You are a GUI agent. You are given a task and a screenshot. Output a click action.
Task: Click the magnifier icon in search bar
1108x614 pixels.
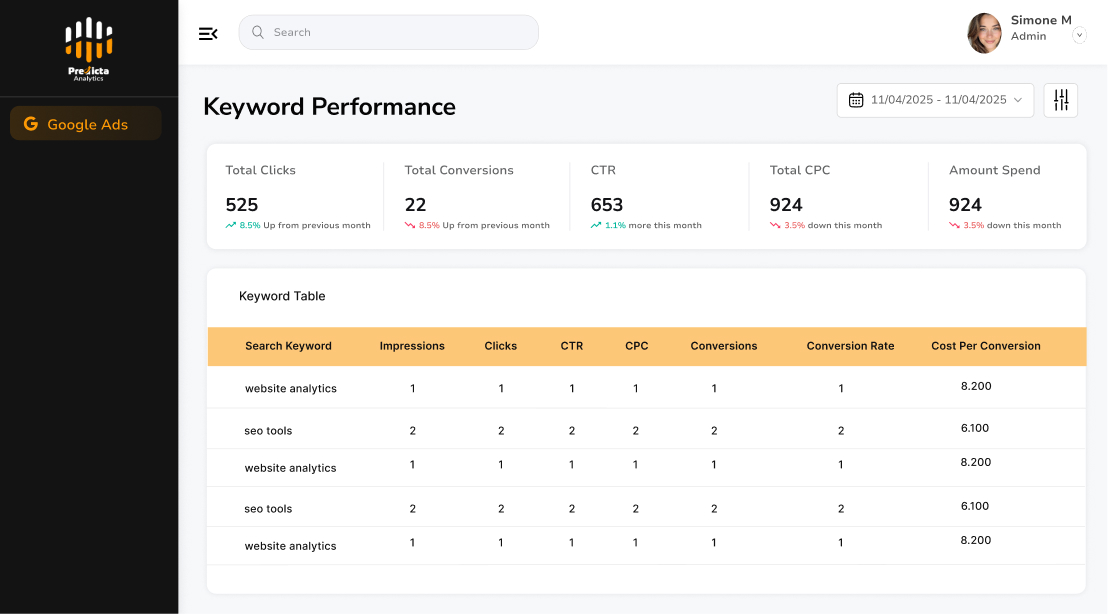258,33
